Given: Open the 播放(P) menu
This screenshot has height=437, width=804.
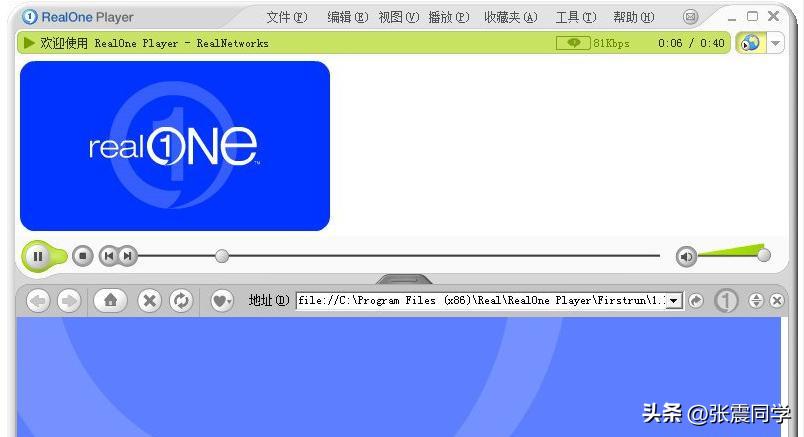Looking at the screenshot, I should tap(449, 17).
